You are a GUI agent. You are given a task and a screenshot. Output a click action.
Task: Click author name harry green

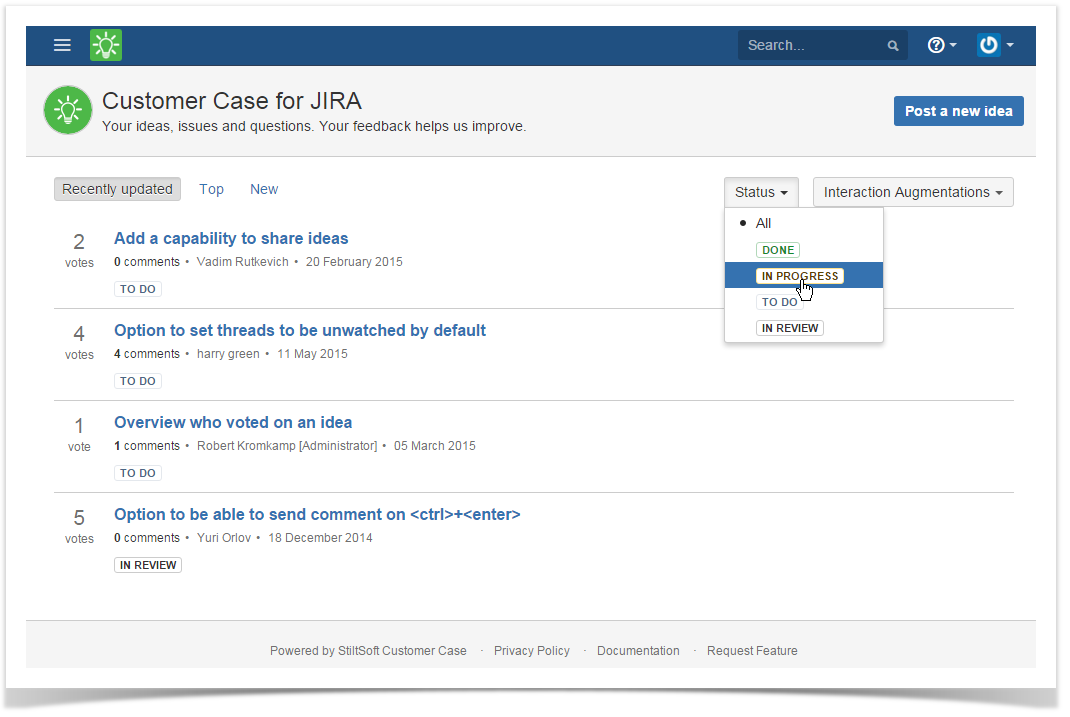pos(228,354)
